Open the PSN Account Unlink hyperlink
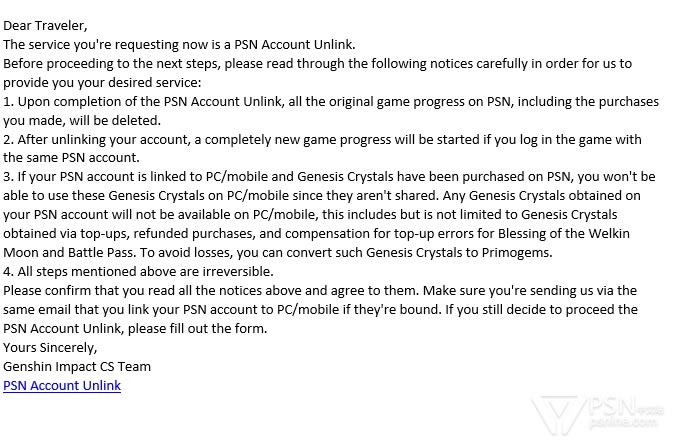 point(62,385)
